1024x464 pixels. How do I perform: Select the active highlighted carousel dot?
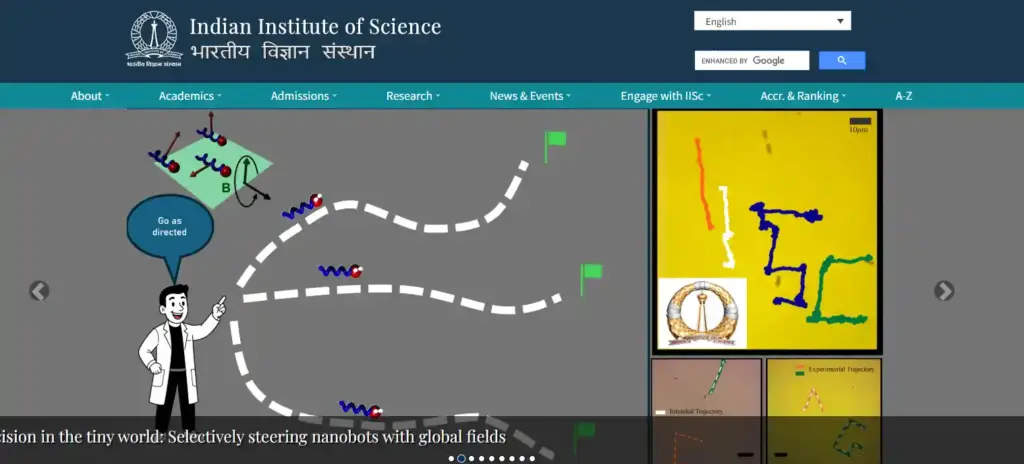point(461,459)
